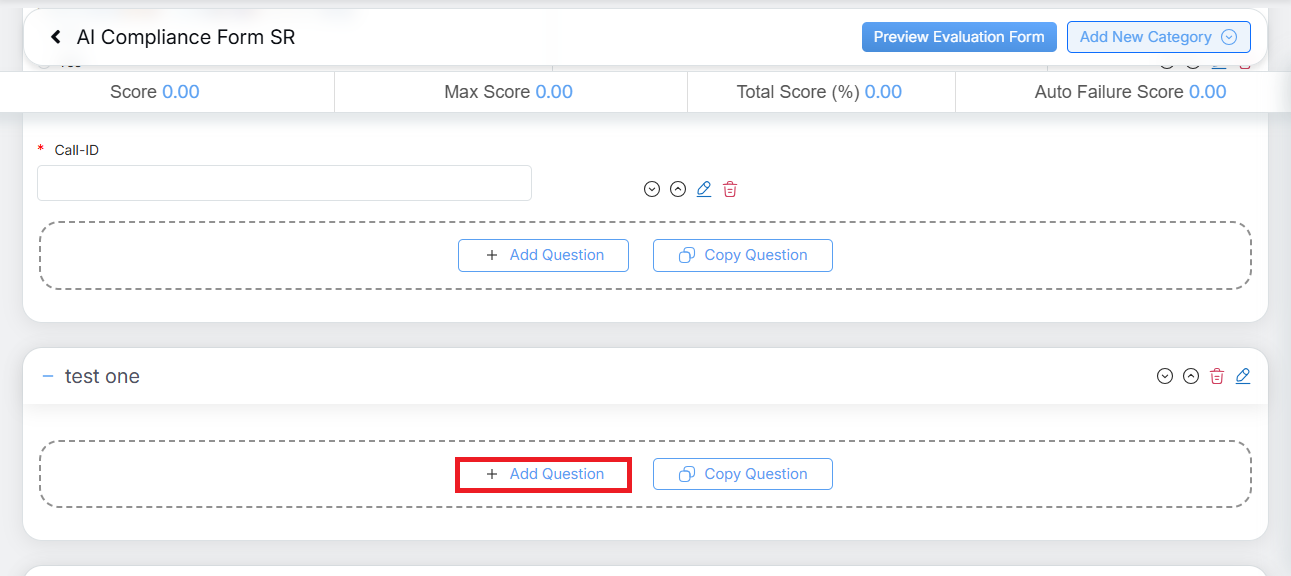Viewport: 1291px width, 576px height.
Task: Collapse the test one category section
Action: [47, 377]
